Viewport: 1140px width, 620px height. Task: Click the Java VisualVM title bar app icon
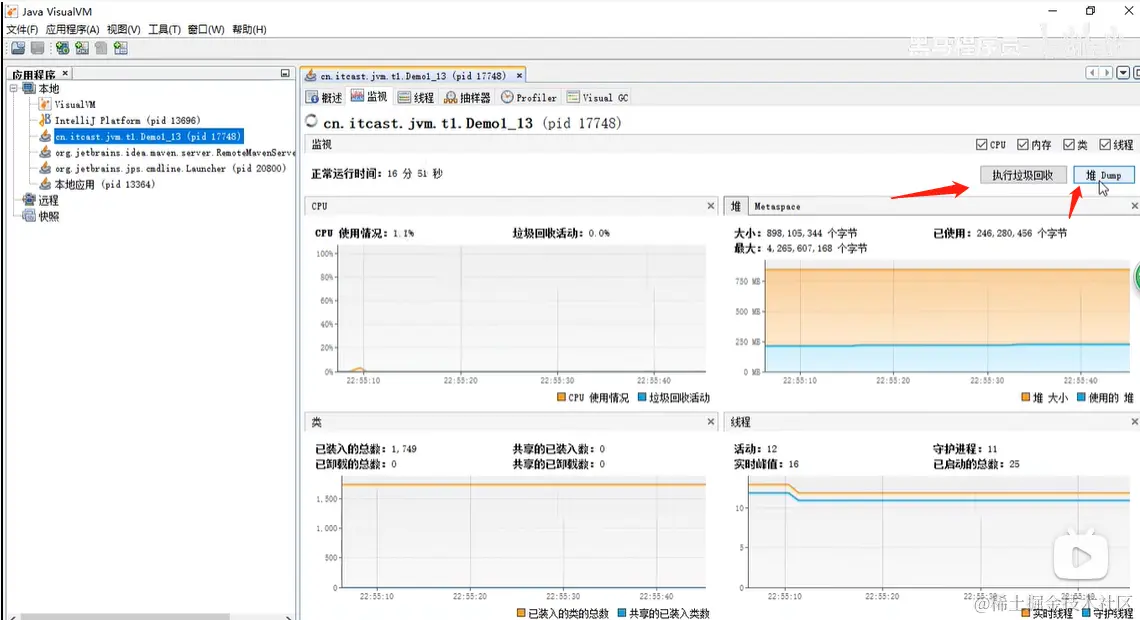point(12,12)
